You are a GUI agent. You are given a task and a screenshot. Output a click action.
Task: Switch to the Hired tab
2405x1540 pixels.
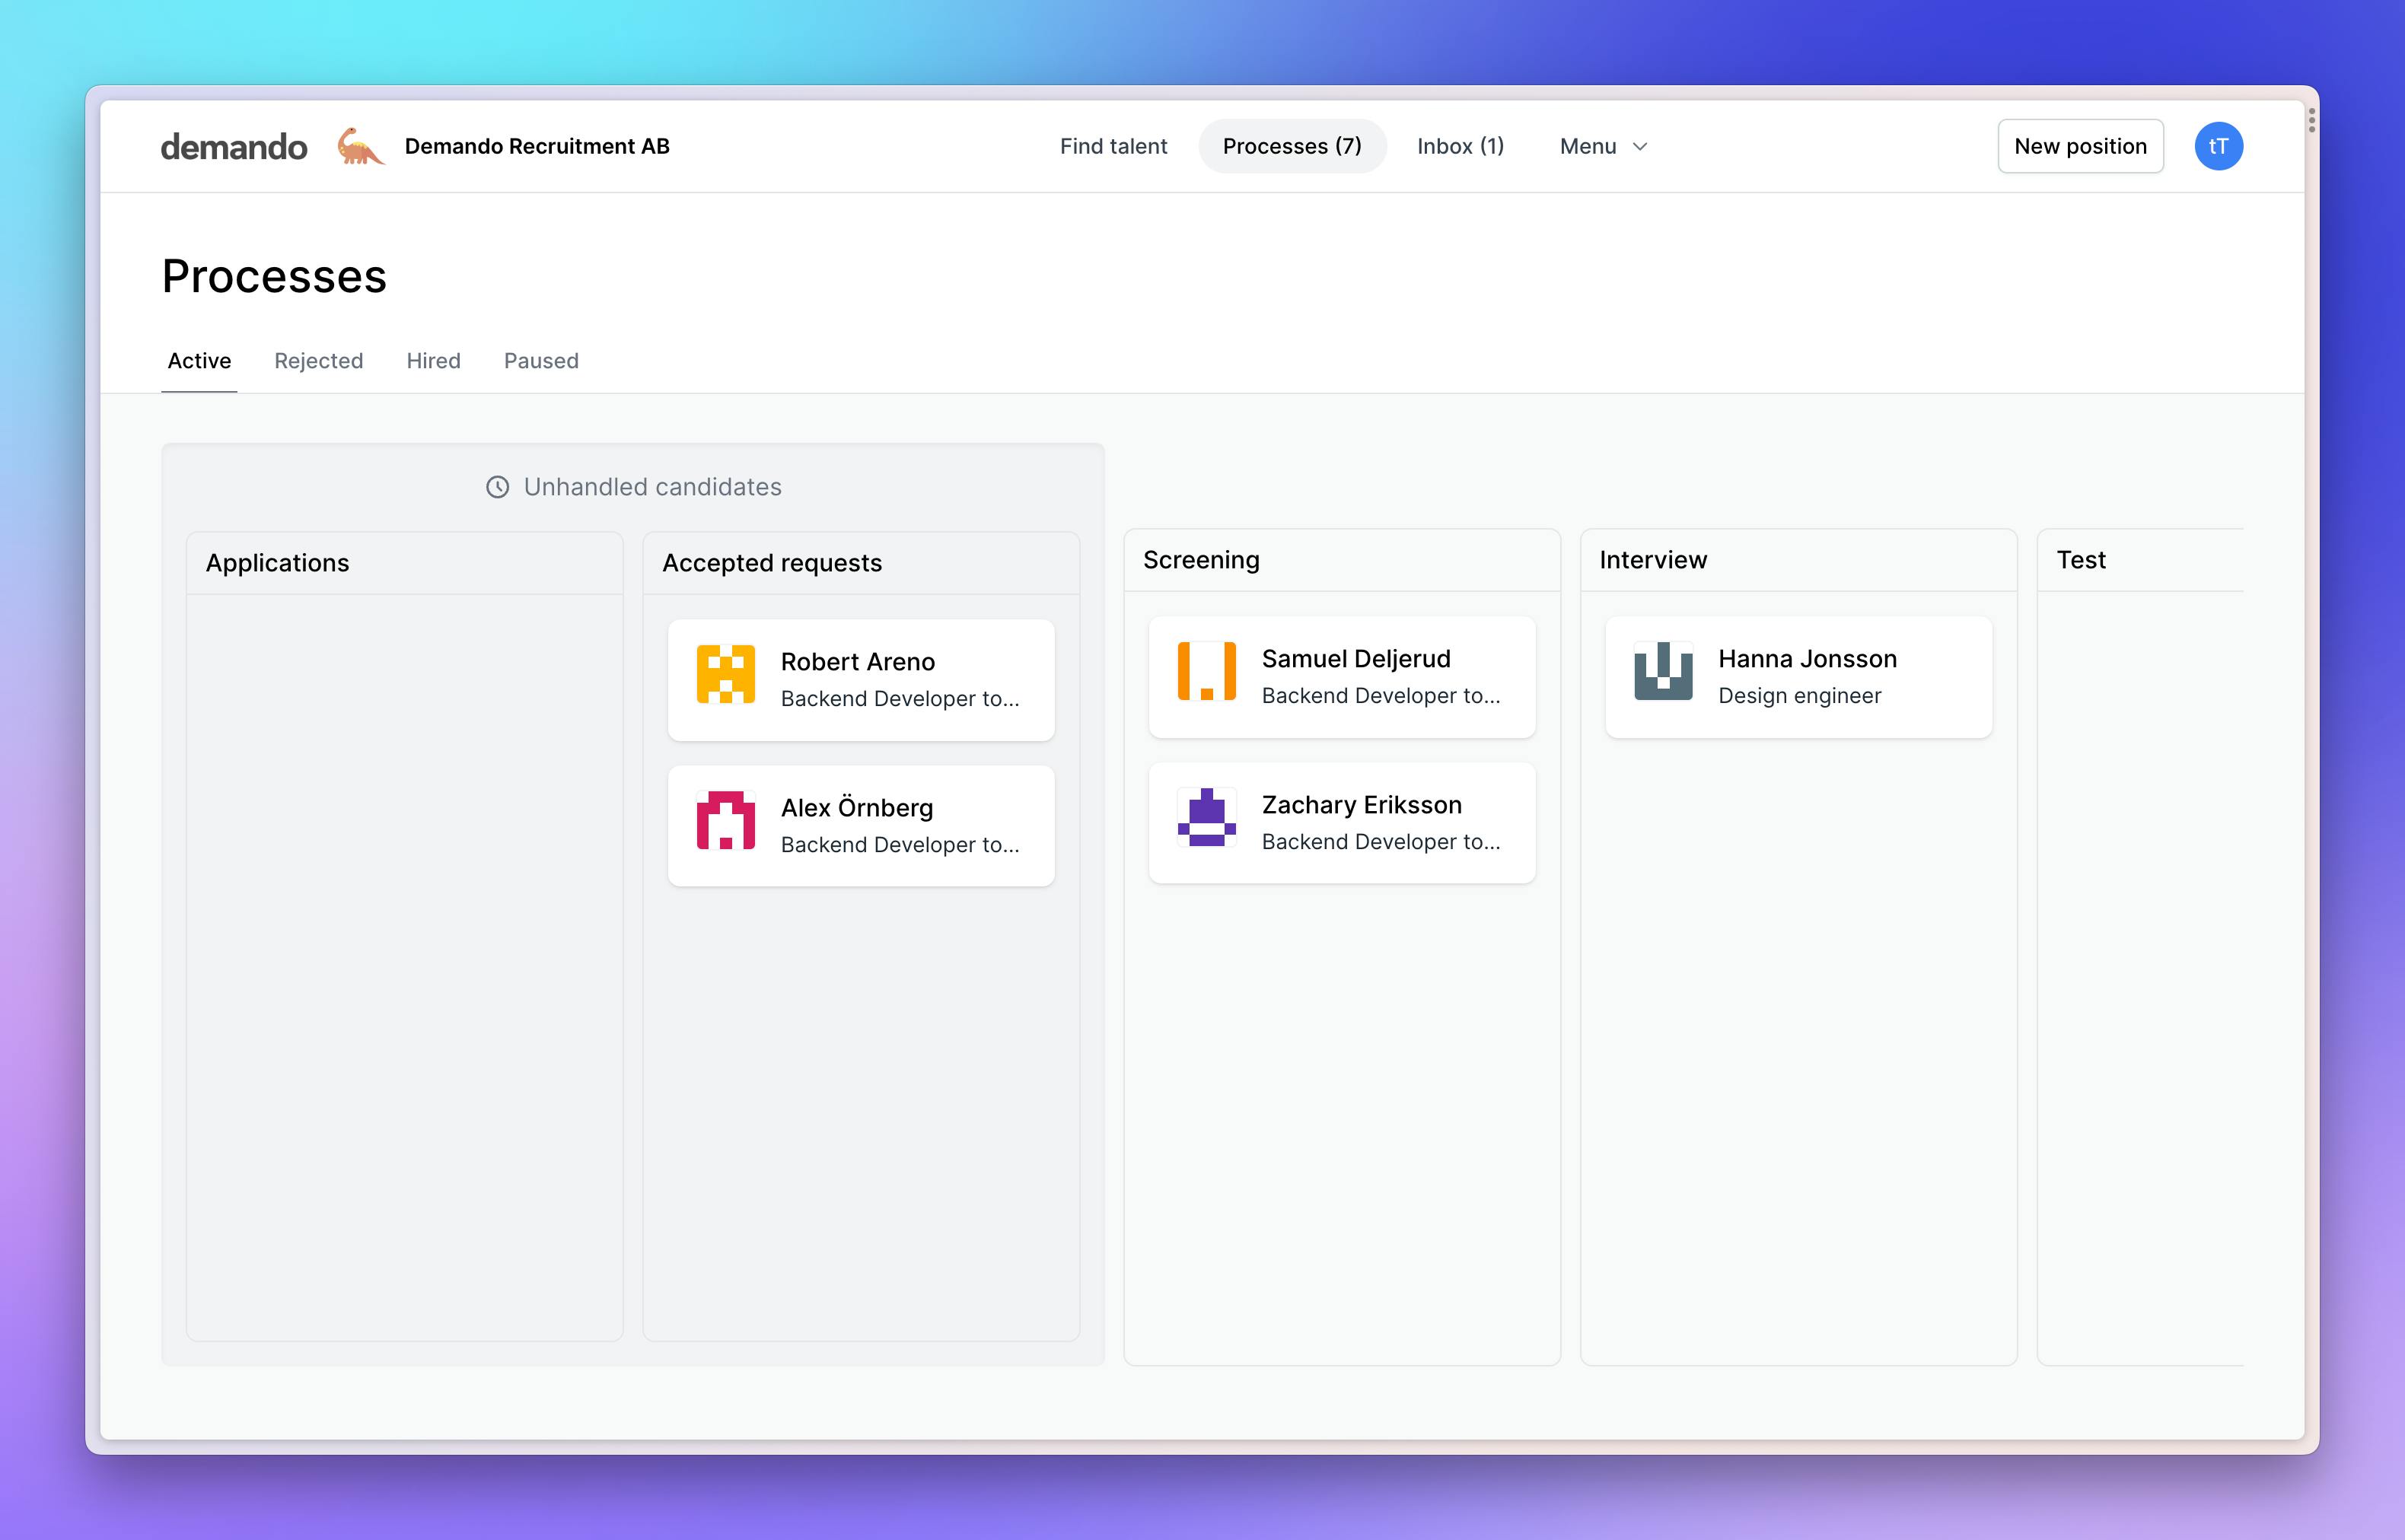[x=433, y=361]
